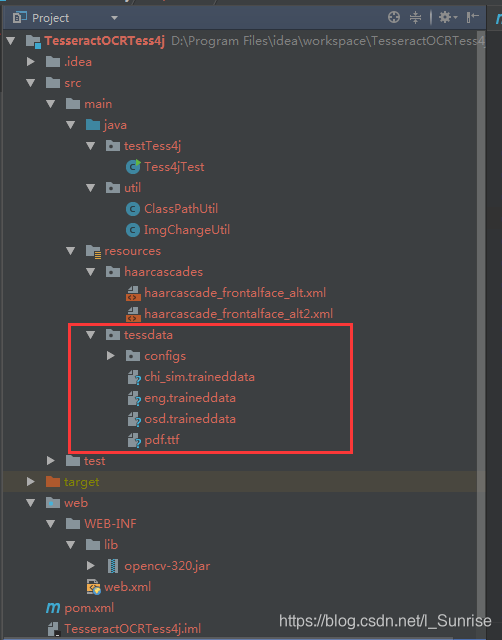The image size is (502, 640).
Task: Open the project panel settings gear
Action: [x=448, y=17]
